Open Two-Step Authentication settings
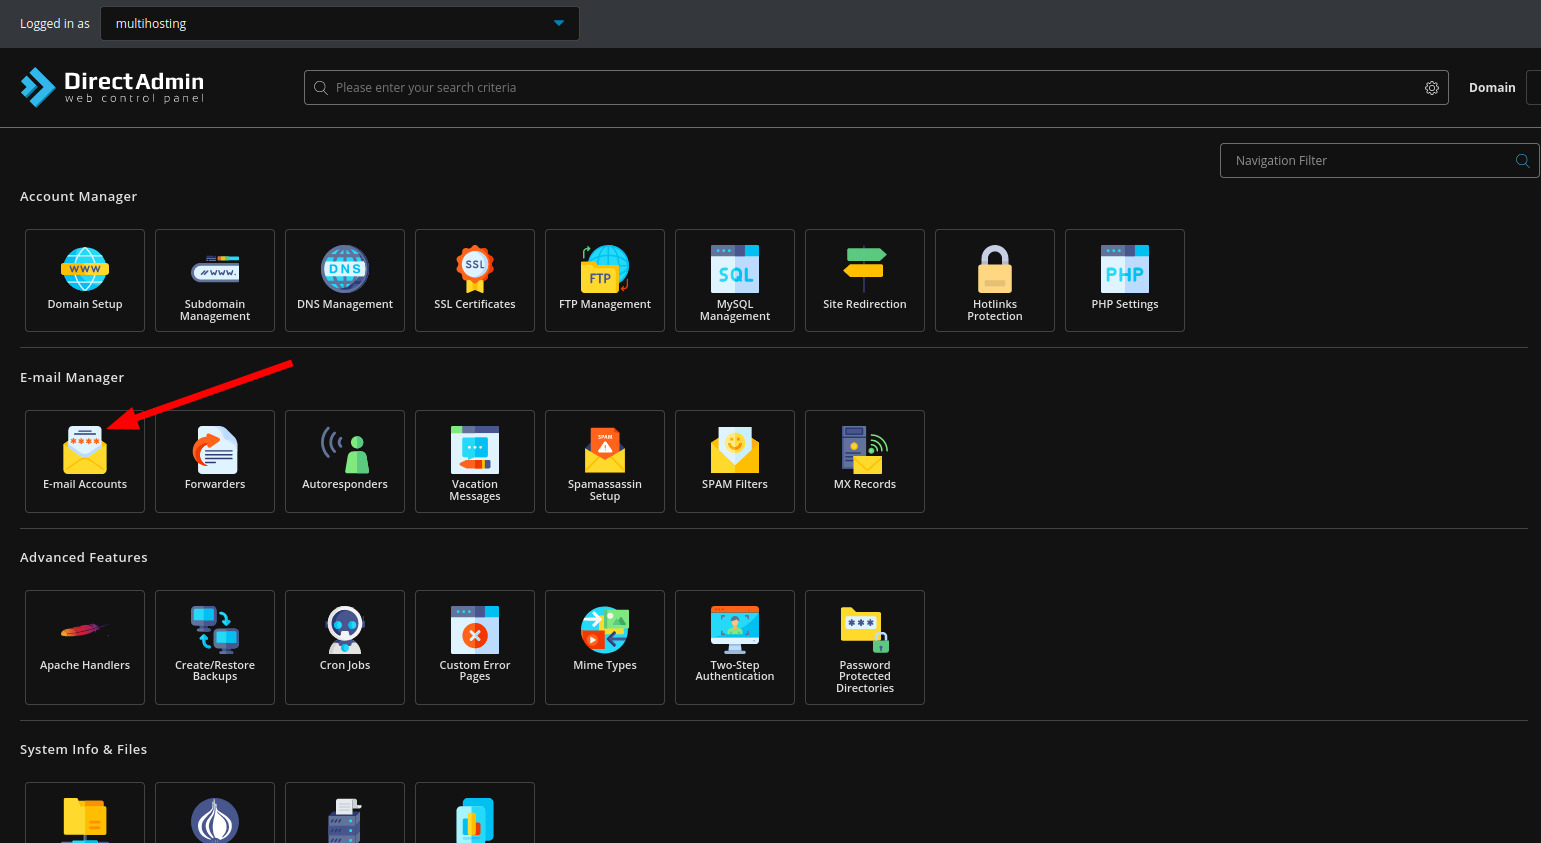 [x=735, y=646]
